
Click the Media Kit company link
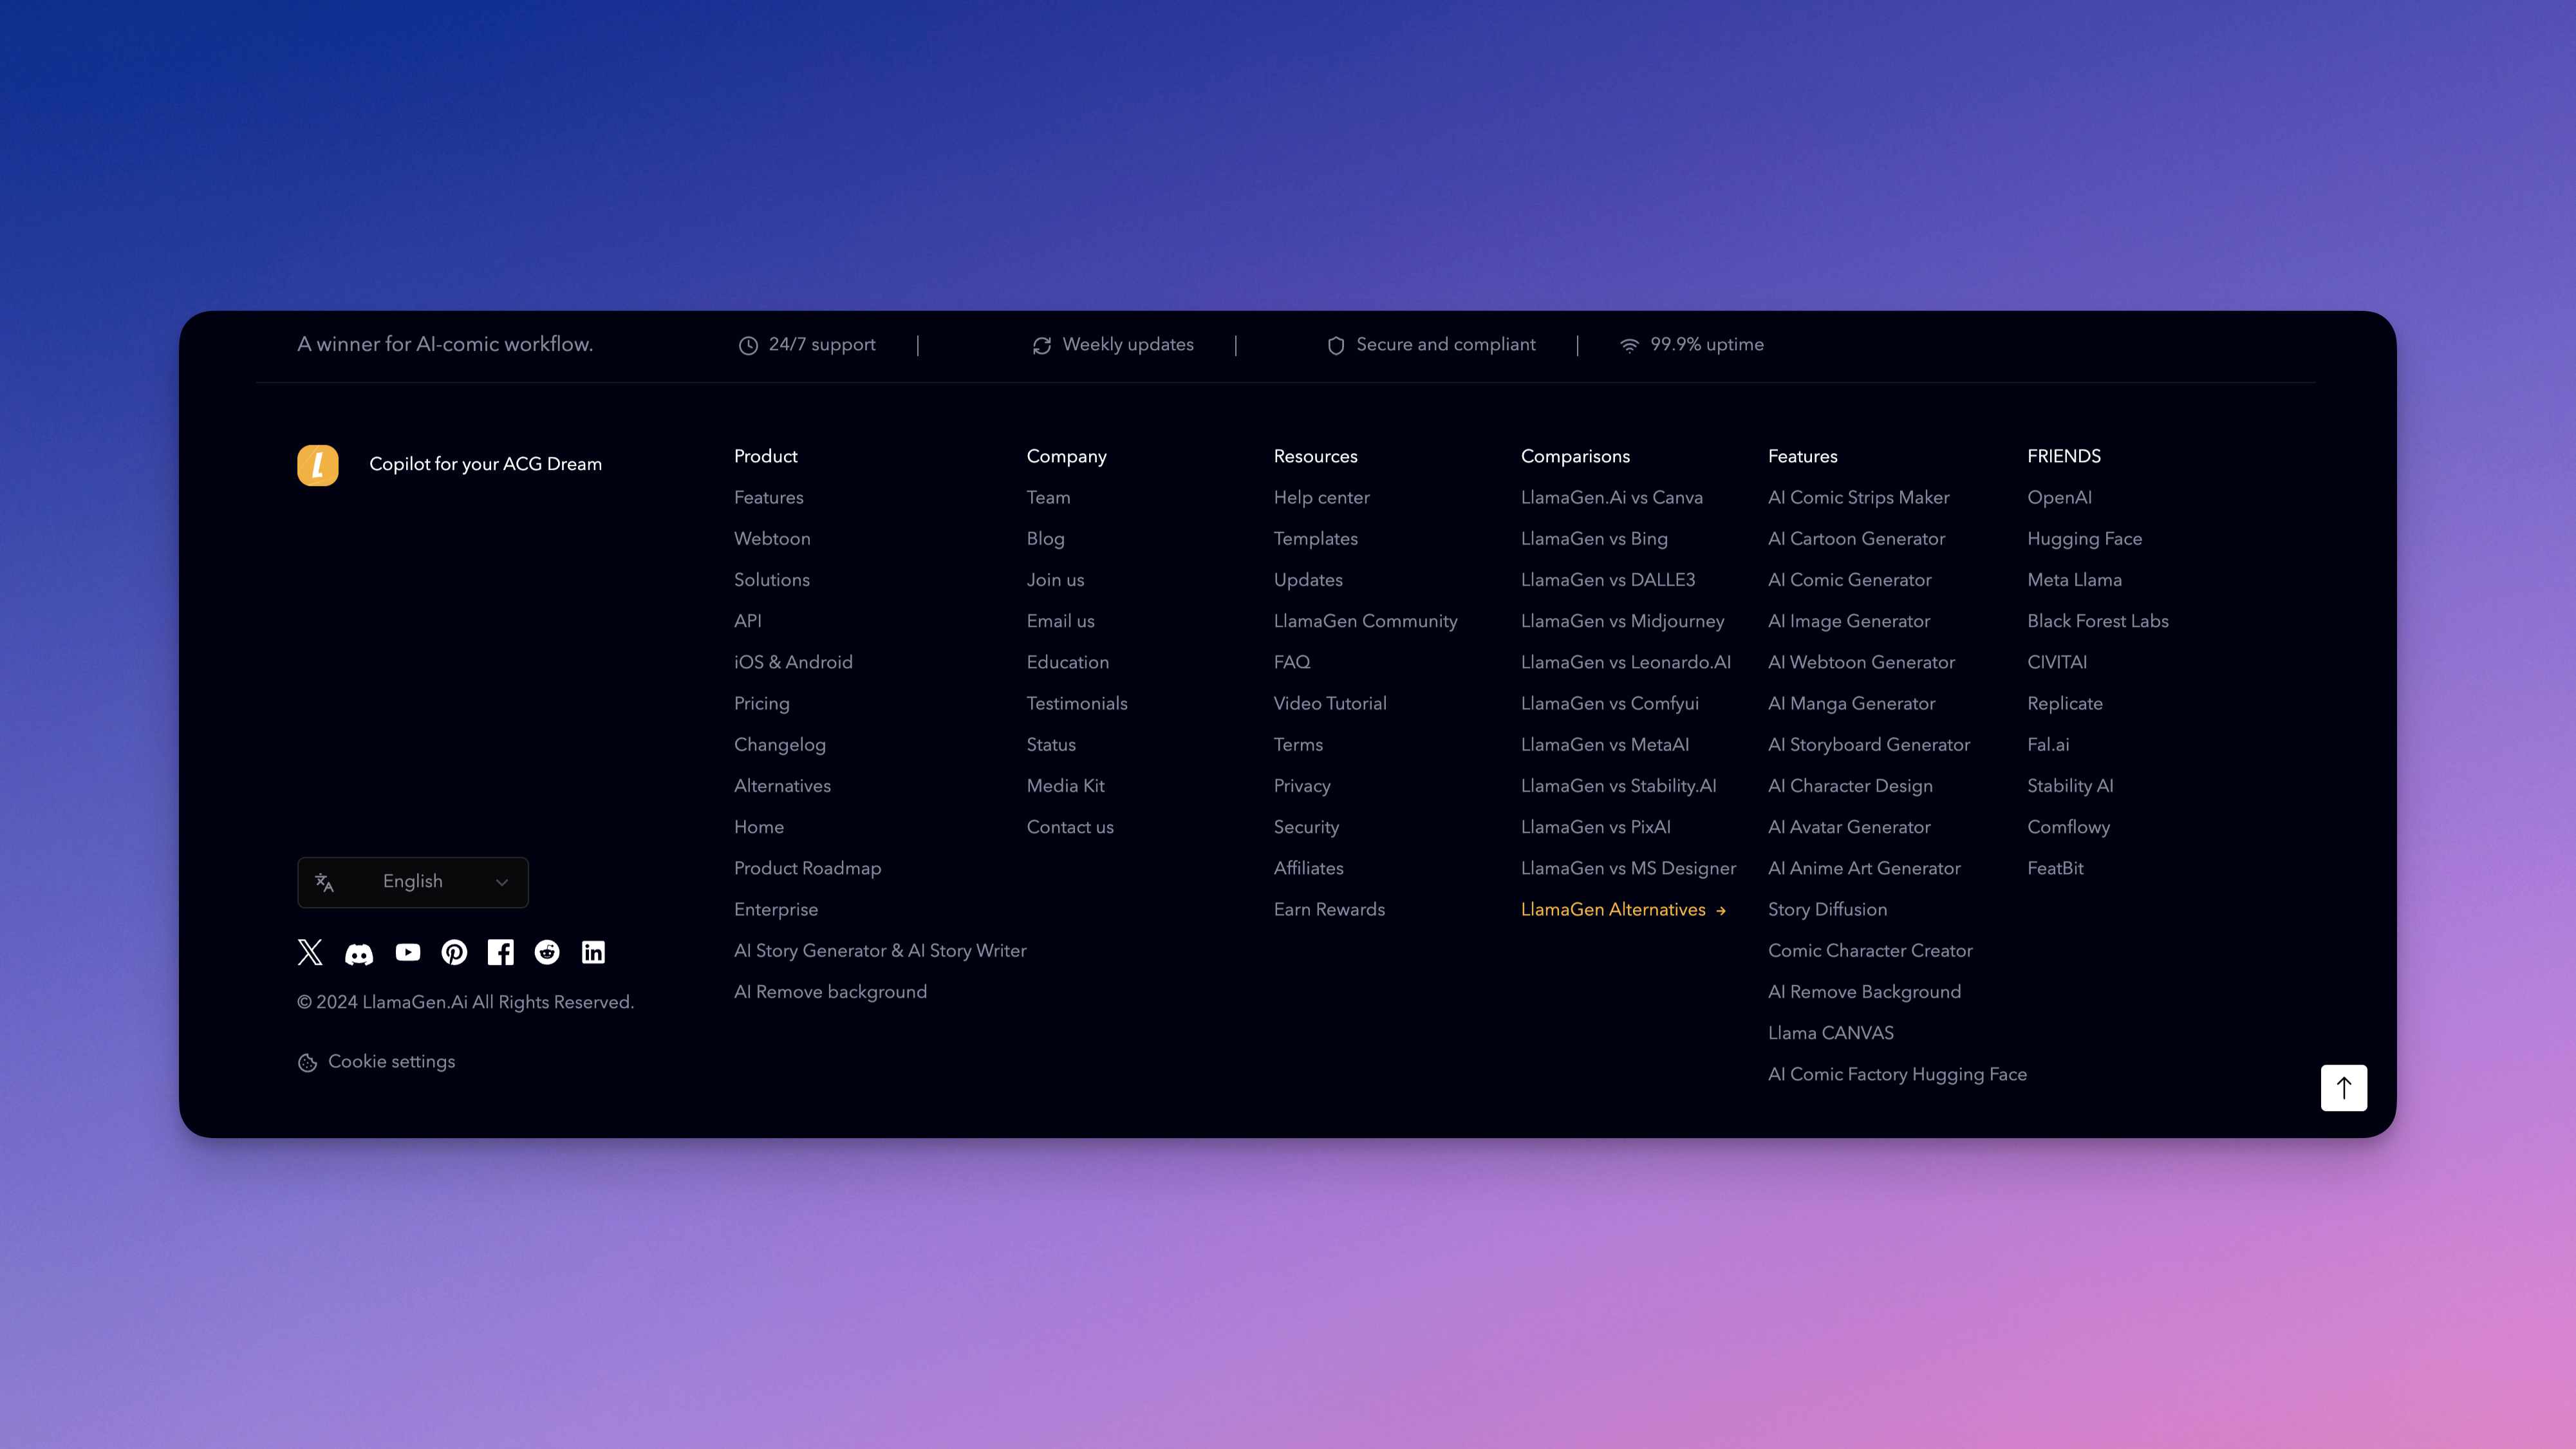click(x=1065, y=786)
